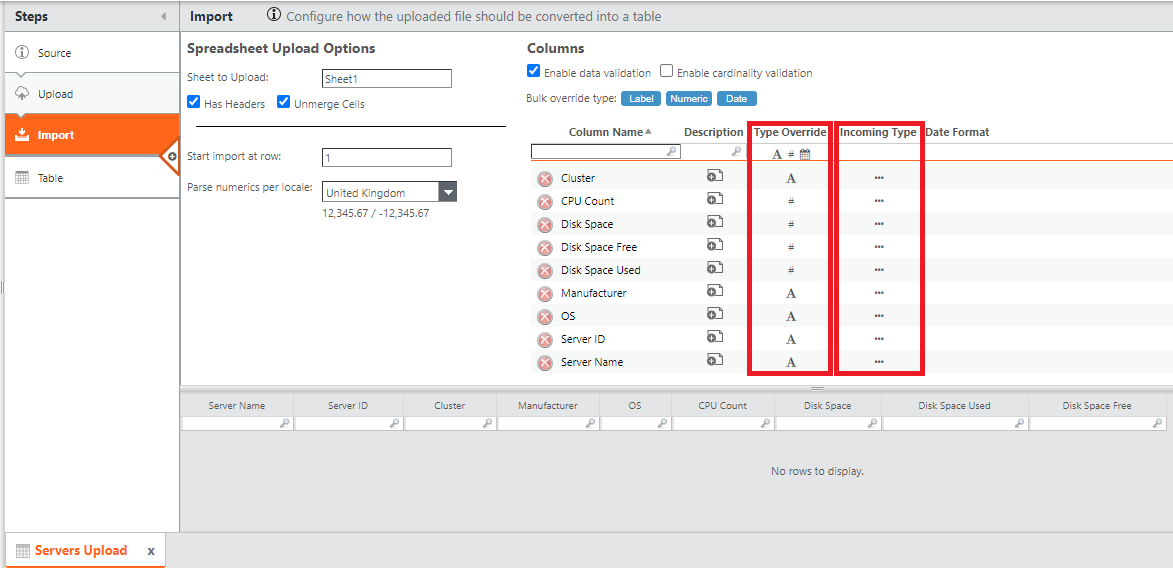Open OS incoming type options
This screenshot has width=1173, height=568.
pyautogui.click(x=879, y=316)
